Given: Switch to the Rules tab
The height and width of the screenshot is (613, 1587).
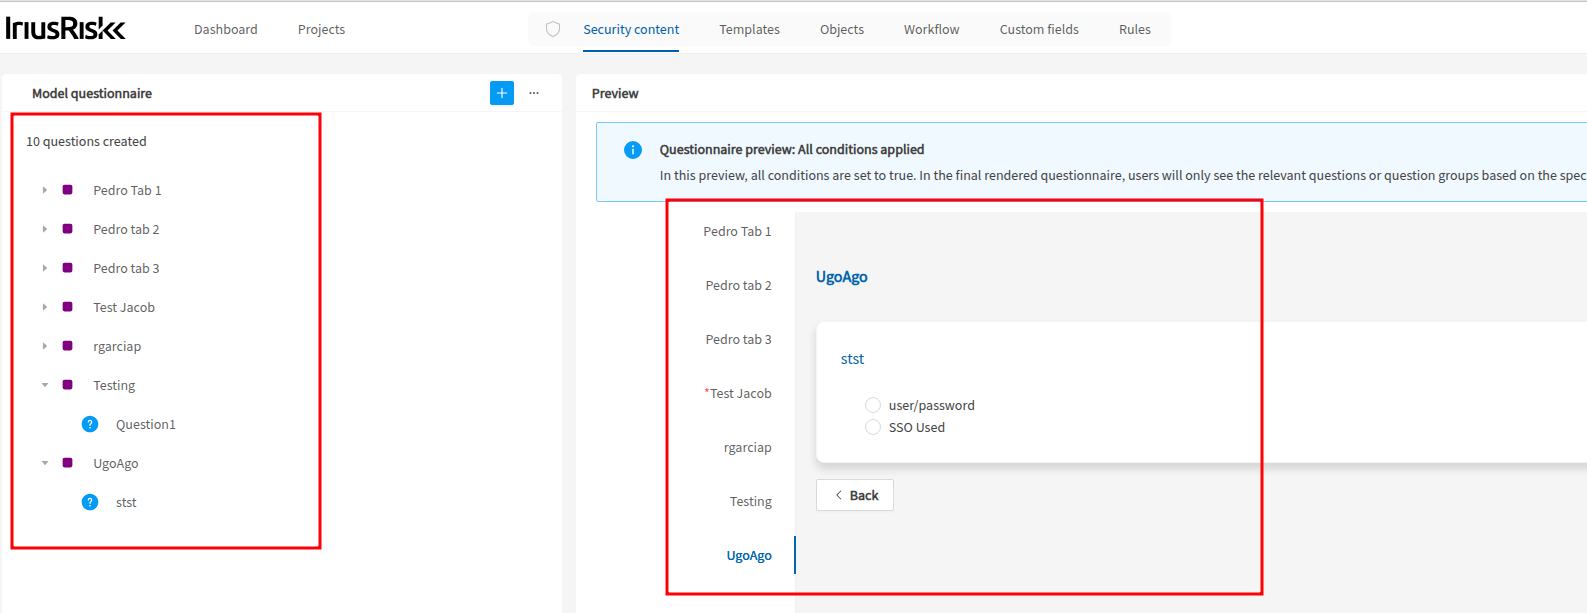Looking at the screenshot, I should [1135, 29].
